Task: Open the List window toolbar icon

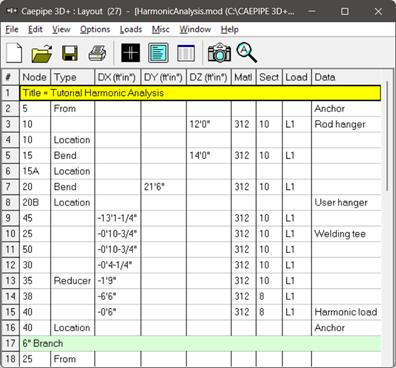Action: click(x=186, y=53)
